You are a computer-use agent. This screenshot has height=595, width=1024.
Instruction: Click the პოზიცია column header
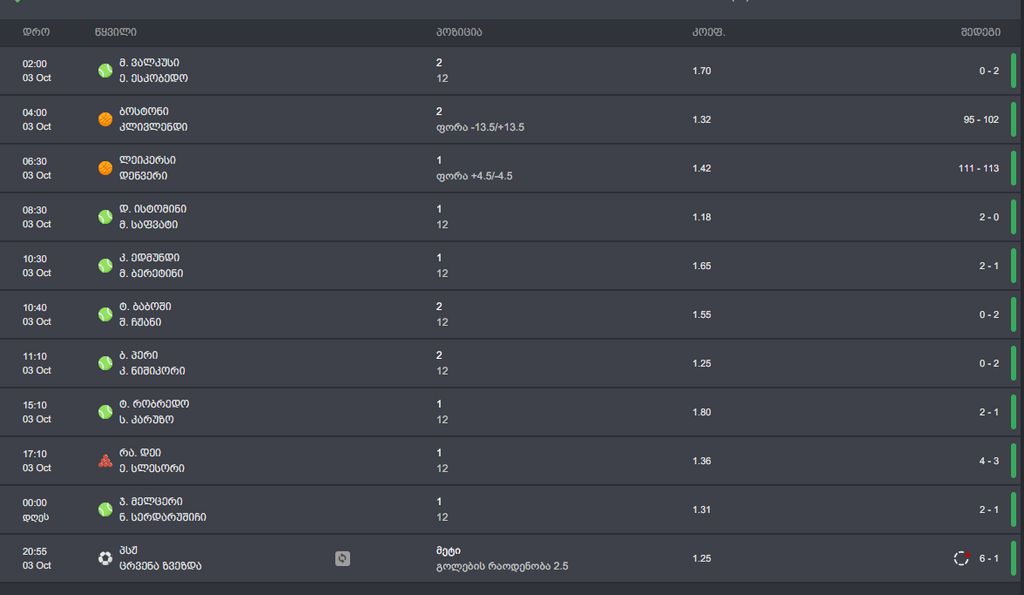click(459, 32)
